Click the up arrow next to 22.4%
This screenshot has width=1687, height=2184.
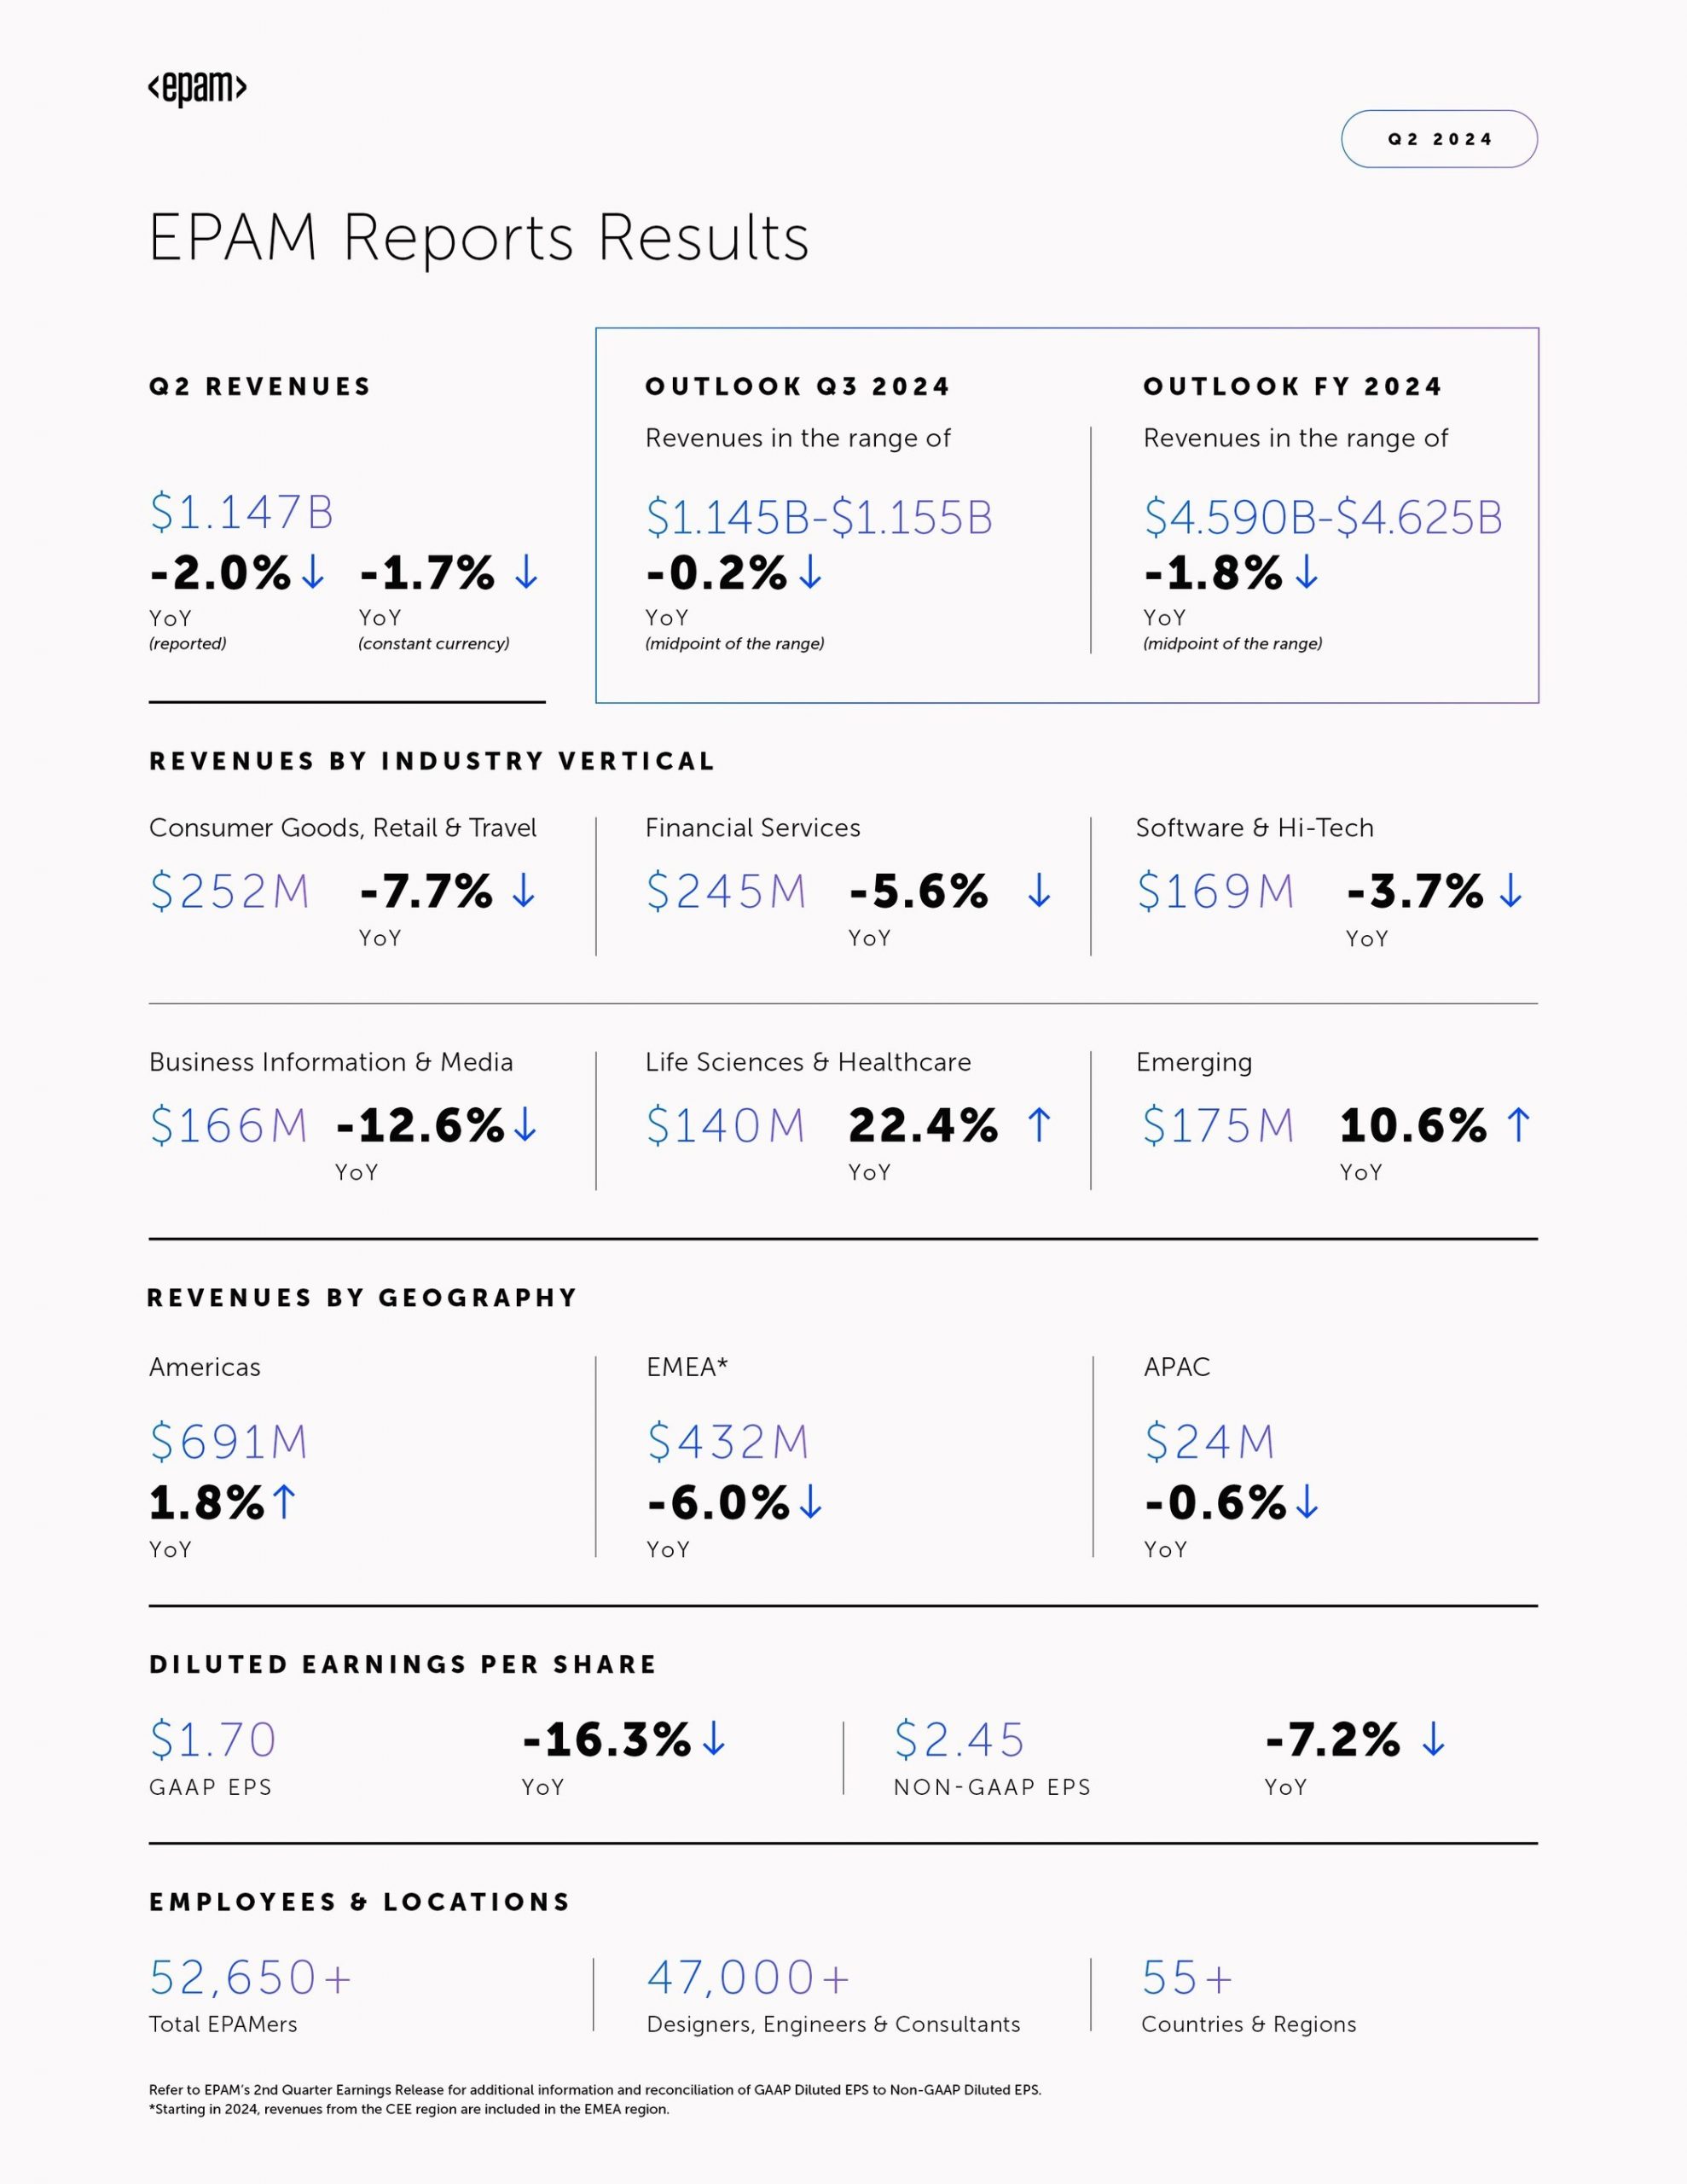click(x=1039, y=1124)
